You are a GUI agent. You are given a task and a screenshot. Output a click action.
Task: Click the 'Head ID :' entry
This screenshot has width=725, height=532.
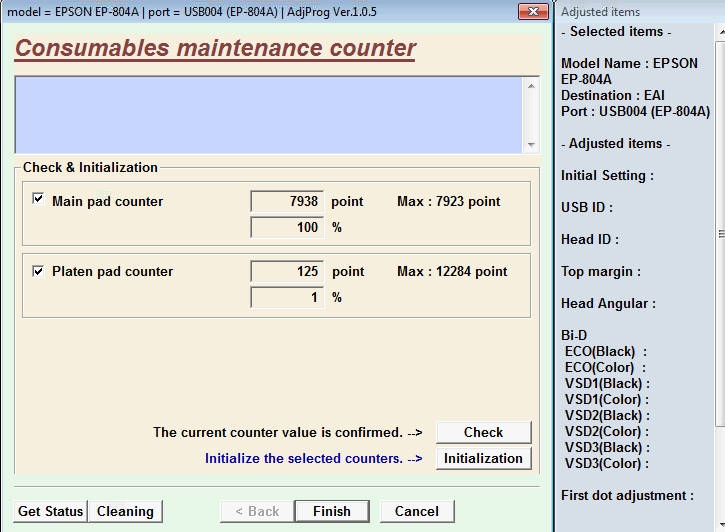click(590, 239)
